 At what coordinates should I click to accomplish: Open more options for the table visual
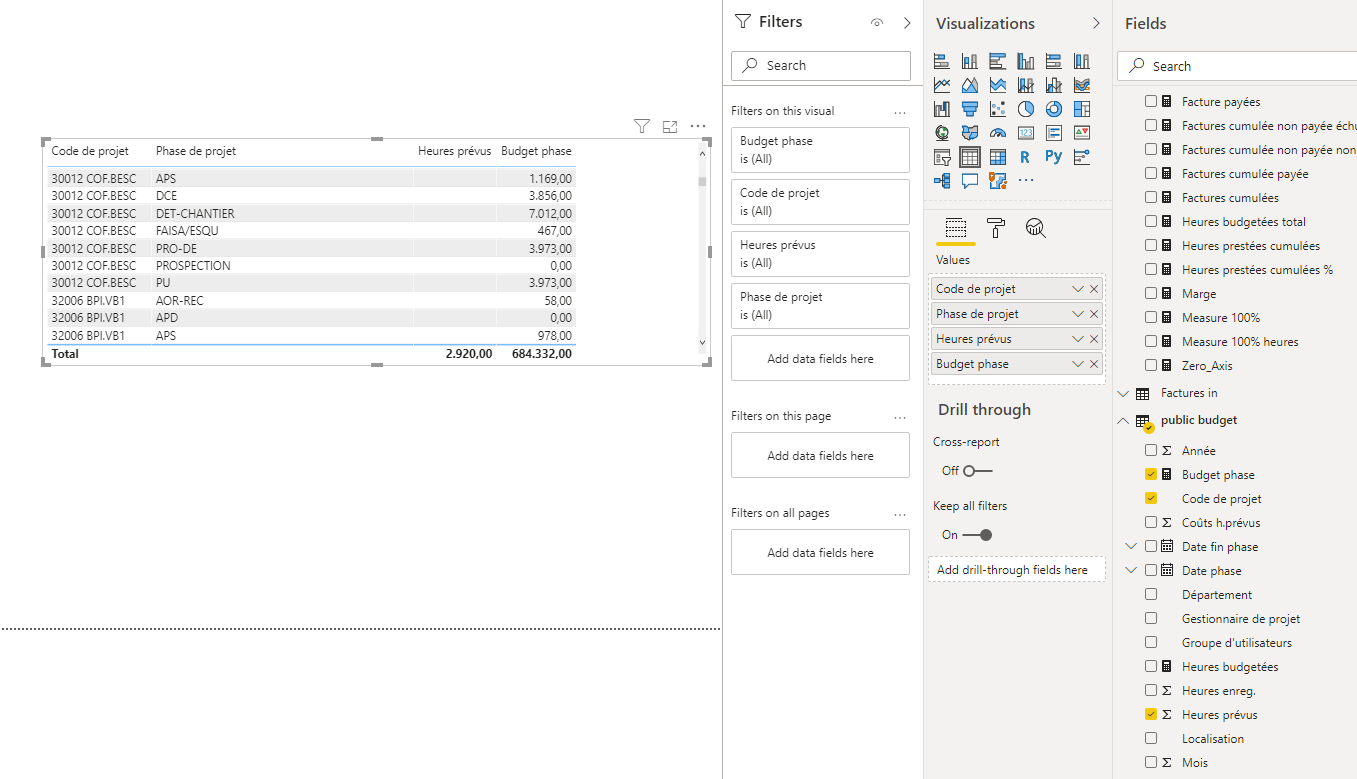click(x=698, y=126)
